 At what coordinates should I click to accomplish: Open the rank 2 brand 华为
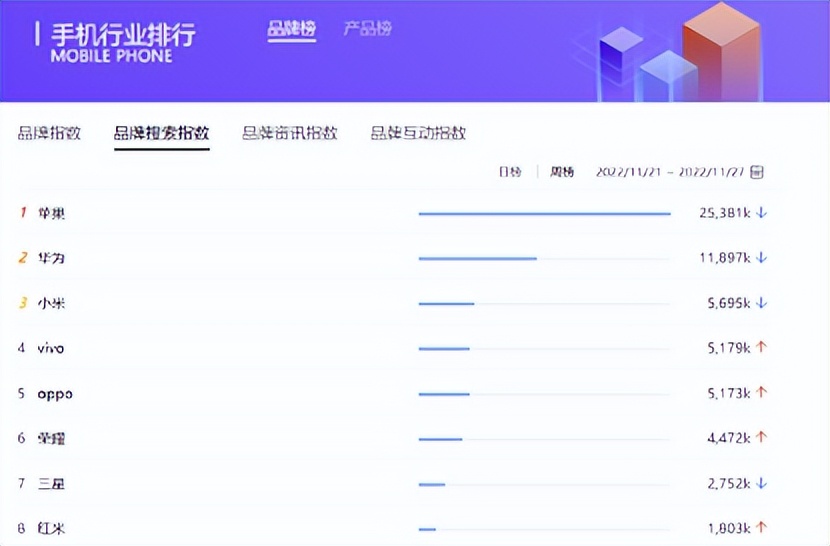click(51, 258)
